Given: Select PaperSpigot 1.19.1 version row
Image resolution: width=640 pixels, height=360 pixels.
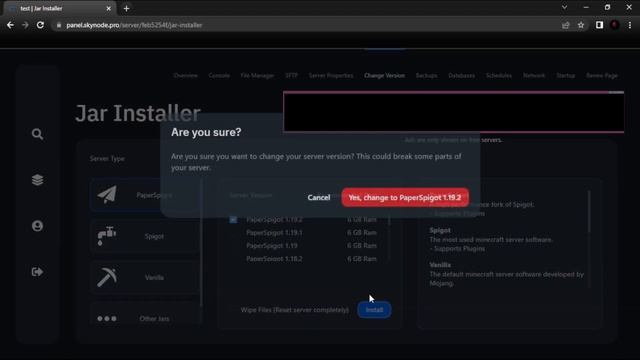Looking at the screenshot, I should point(311,233).
